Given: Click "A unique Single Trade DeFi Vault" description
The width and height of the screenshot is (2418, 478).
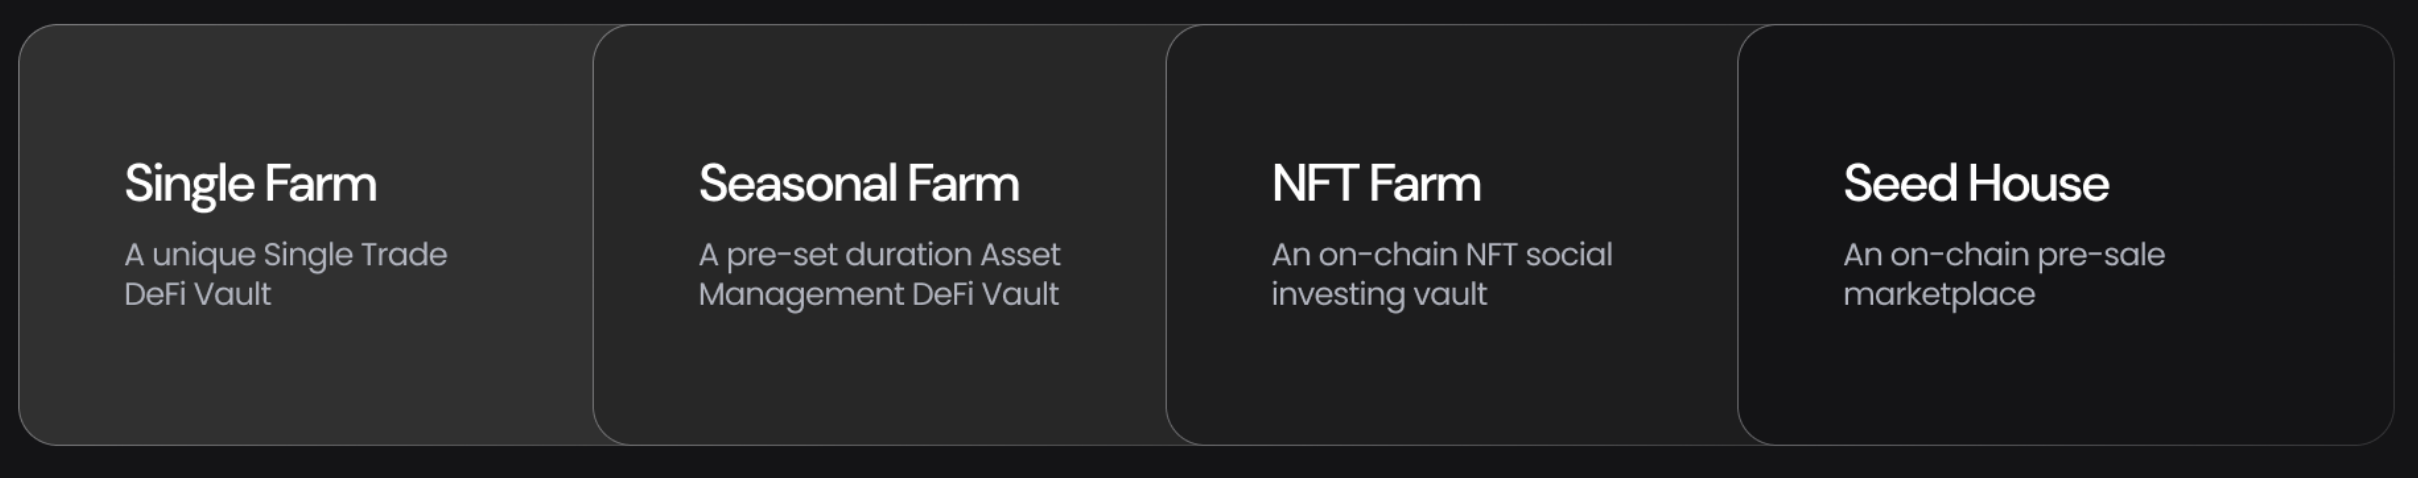Looking at the screenshot, I should [285, 274].
